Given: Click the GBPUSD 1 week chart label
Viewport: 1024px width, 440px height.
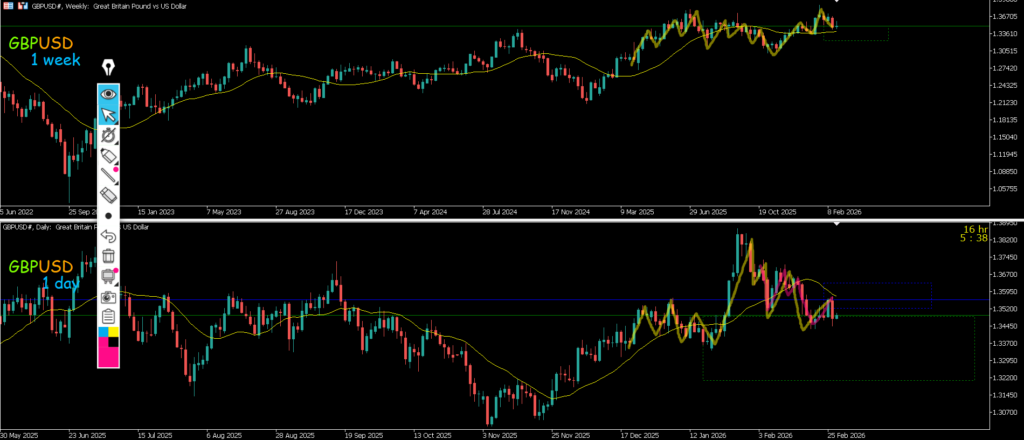Looking at the screenshot, I should point(42,51).
